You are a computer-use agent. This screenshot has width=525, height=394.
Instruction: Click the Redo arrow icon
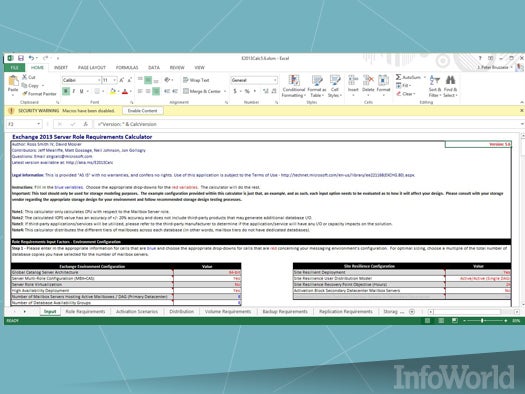click(x=45, y=58)
